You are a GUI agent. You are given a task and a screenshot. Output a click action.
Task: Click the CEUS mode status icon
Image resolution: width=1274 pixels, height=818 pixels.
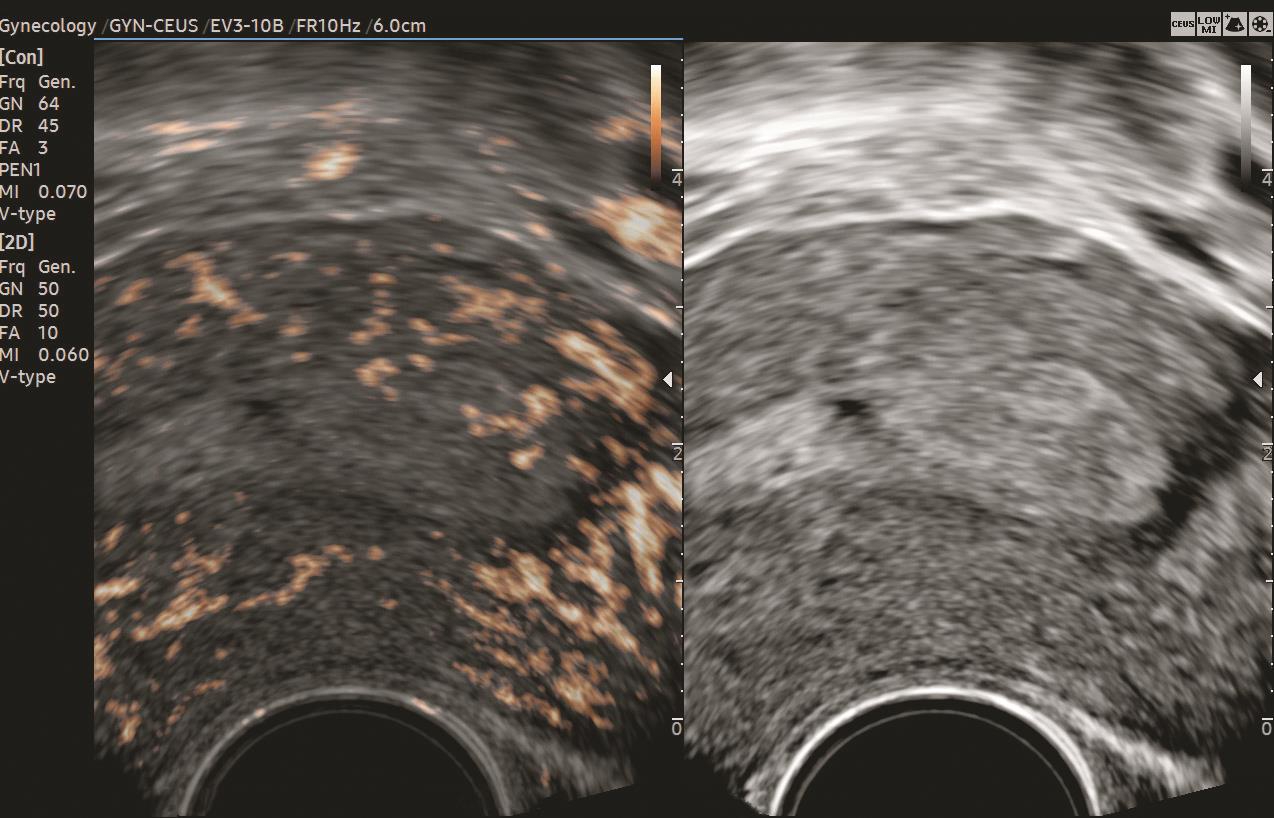1183,25
